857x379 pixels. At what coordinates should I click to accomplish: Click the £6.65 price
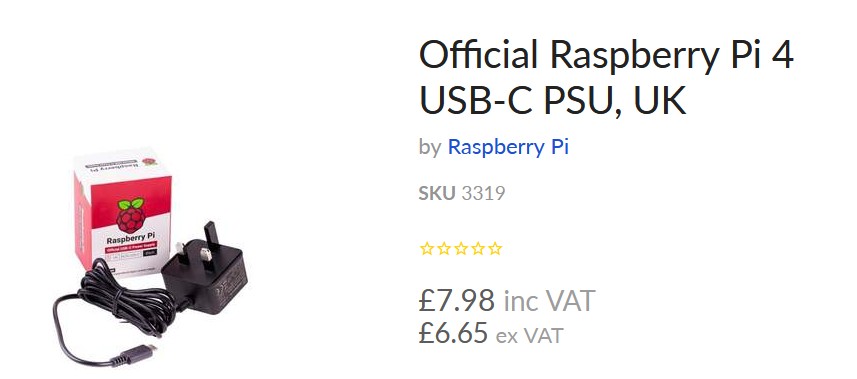click(453, 333)
